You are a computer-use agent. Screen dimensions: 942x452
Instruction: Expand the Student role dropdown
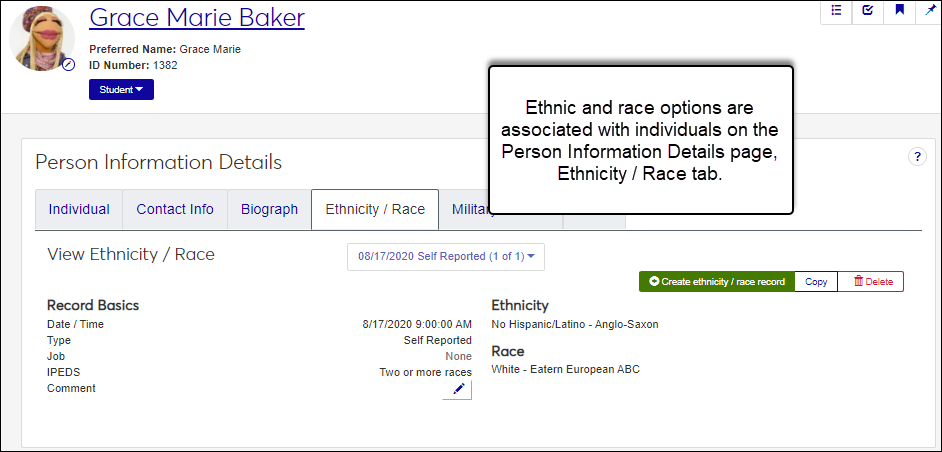(121, 90)
